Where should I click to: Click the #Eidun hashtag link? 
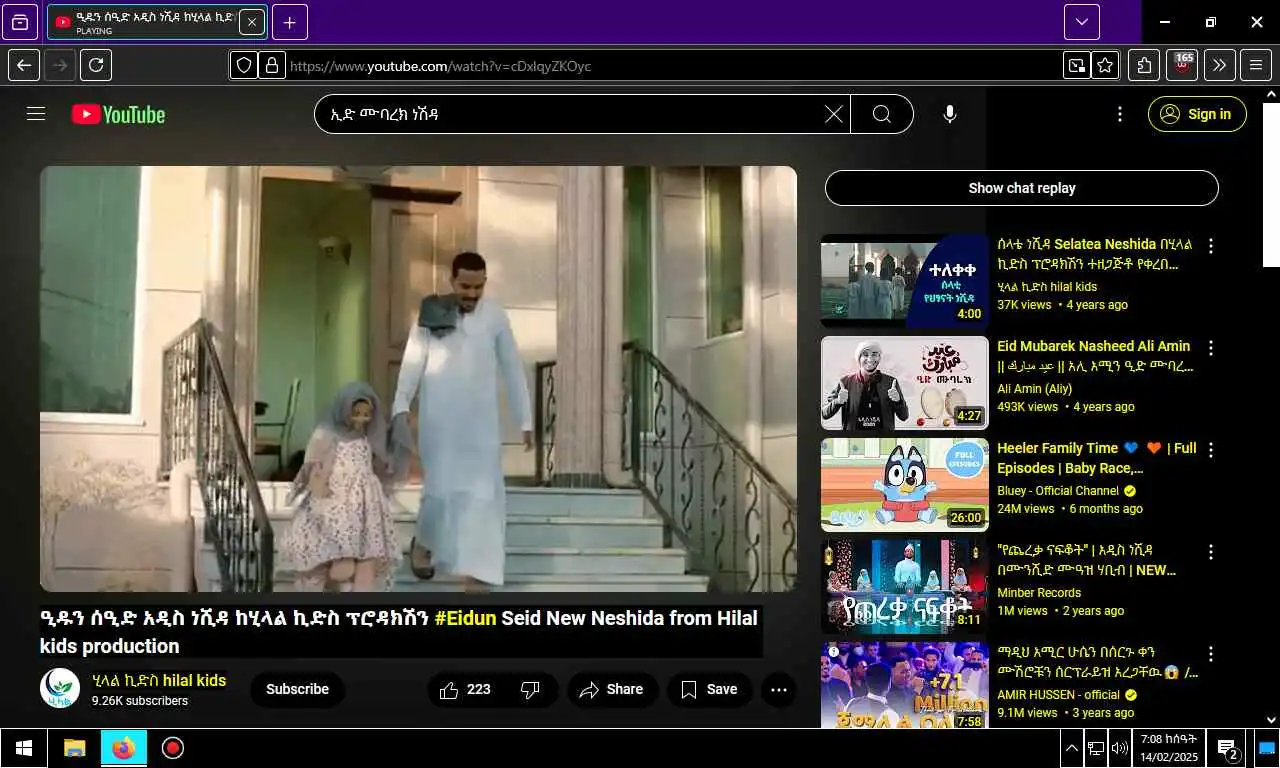(x=465, y=618)
